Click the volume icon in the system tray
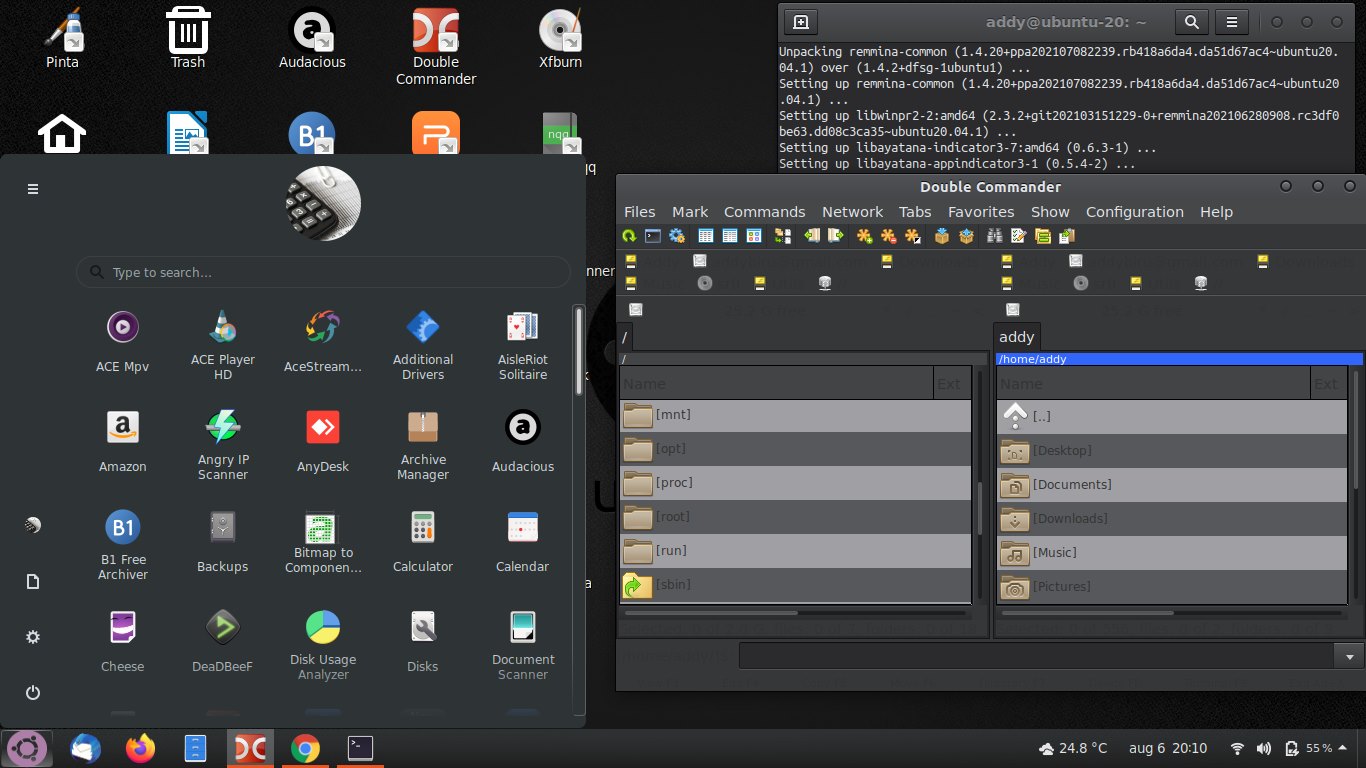This screenshot has height=768, width=1366. tap(1263, 748)
